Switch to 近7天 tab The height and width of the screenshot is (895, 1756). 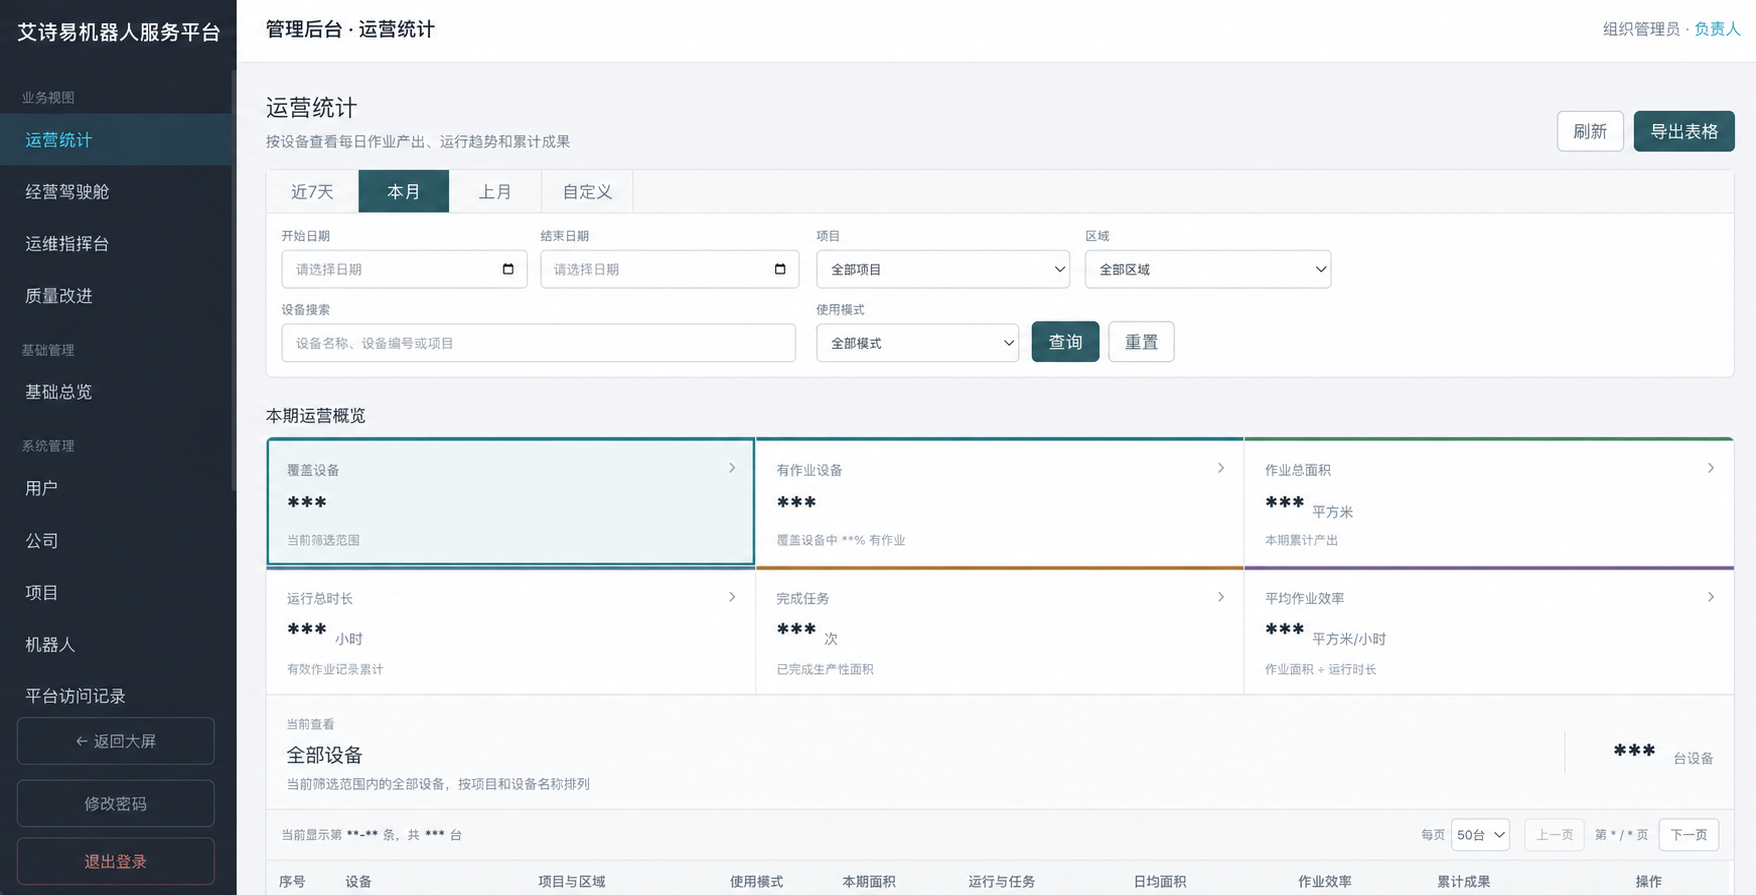pyautogui.click(x=312, y=192)
